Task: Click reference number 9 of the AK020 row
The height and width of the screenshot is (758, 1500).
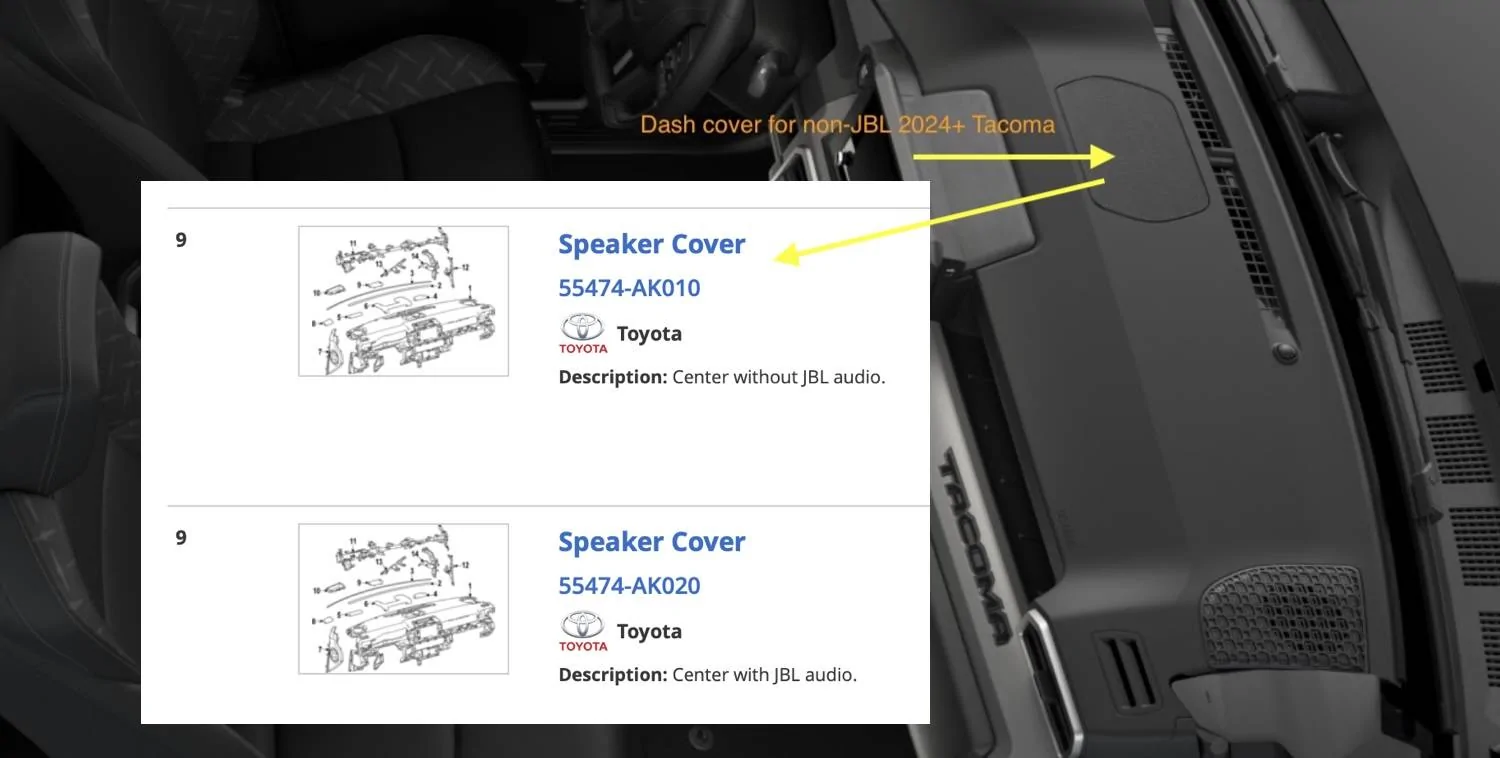Action: [181, 538]
